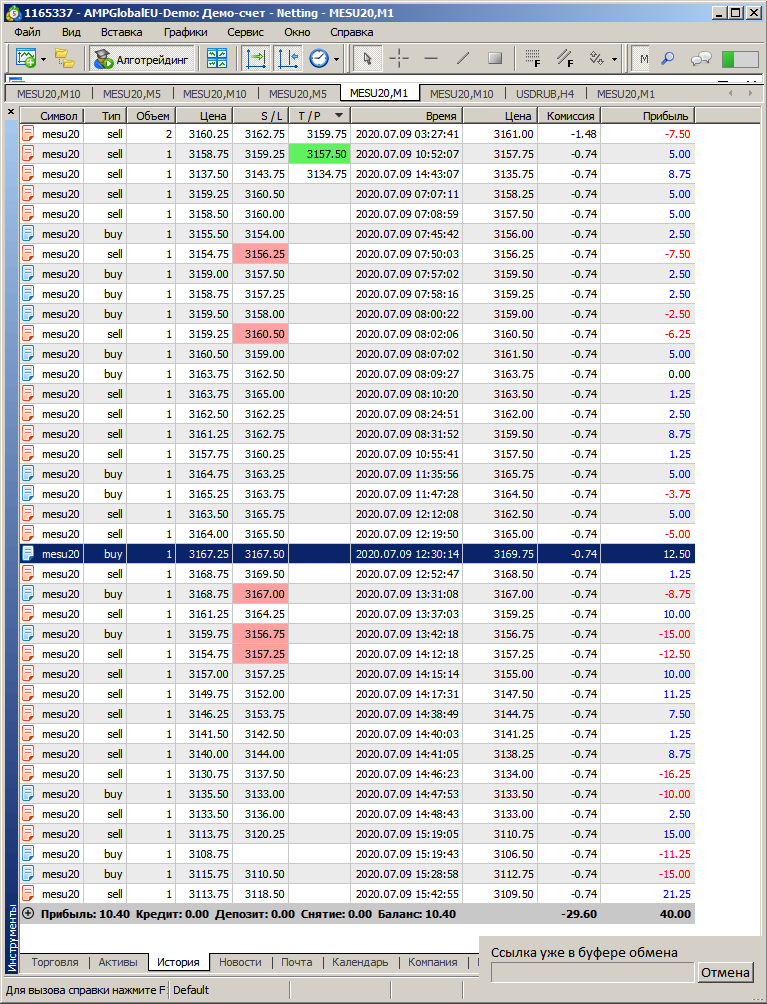This screenshot has height=1004, width=767.
Task: Click green T/P cell 3157.50
Action: pyautogui.click(x=319, y=154)
